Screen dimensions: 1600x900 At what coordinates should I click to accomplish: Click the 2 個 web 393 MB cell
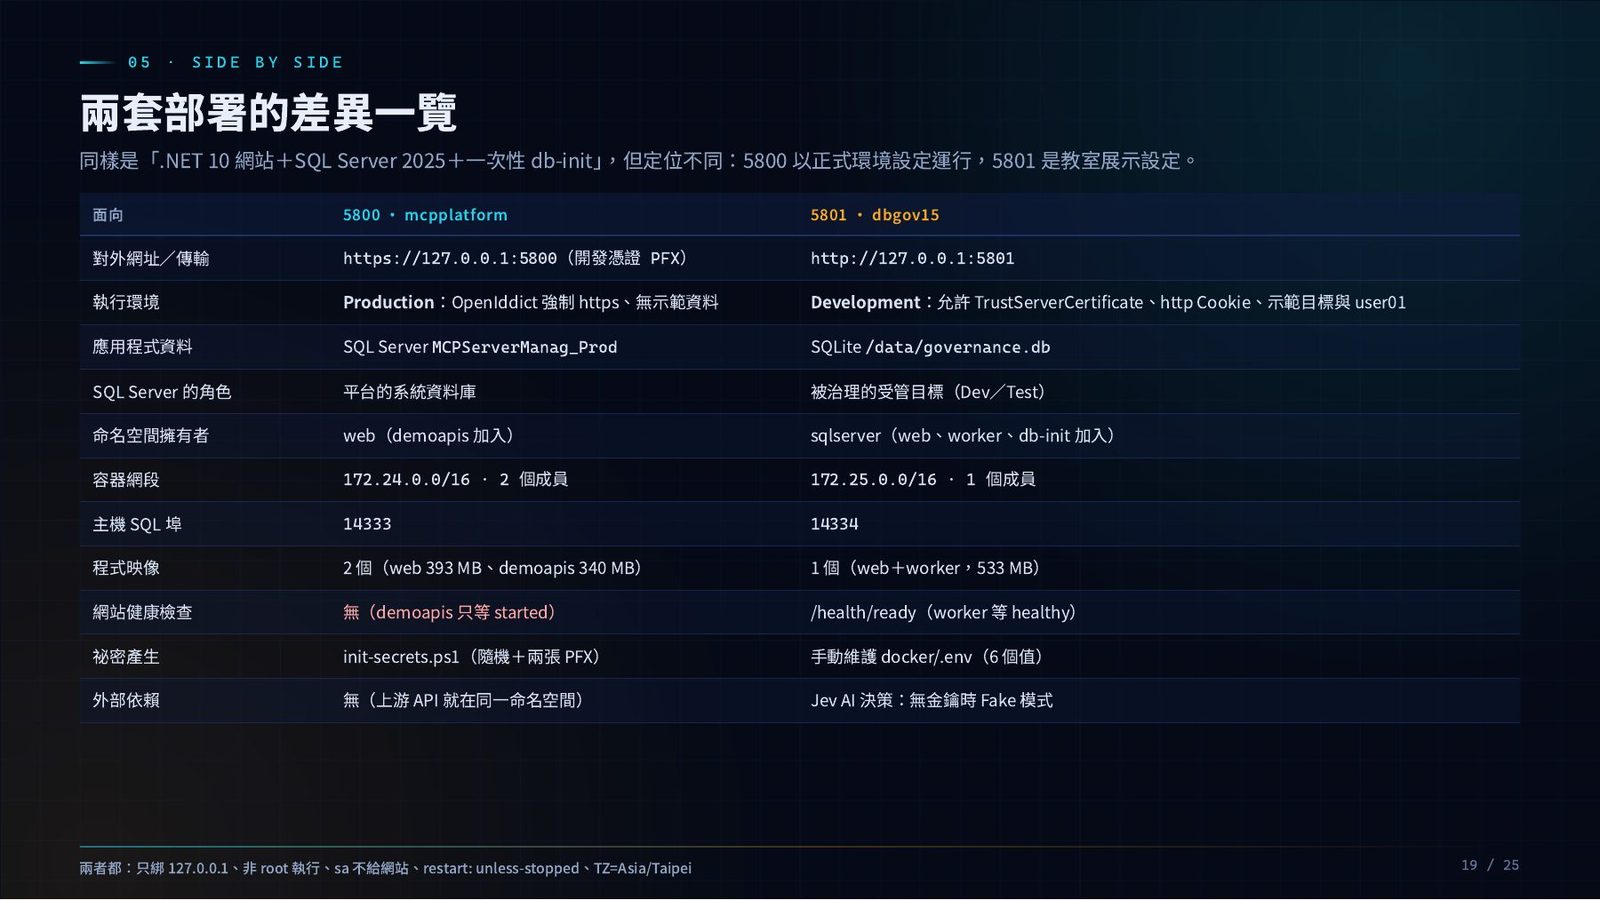pos(494,568)
